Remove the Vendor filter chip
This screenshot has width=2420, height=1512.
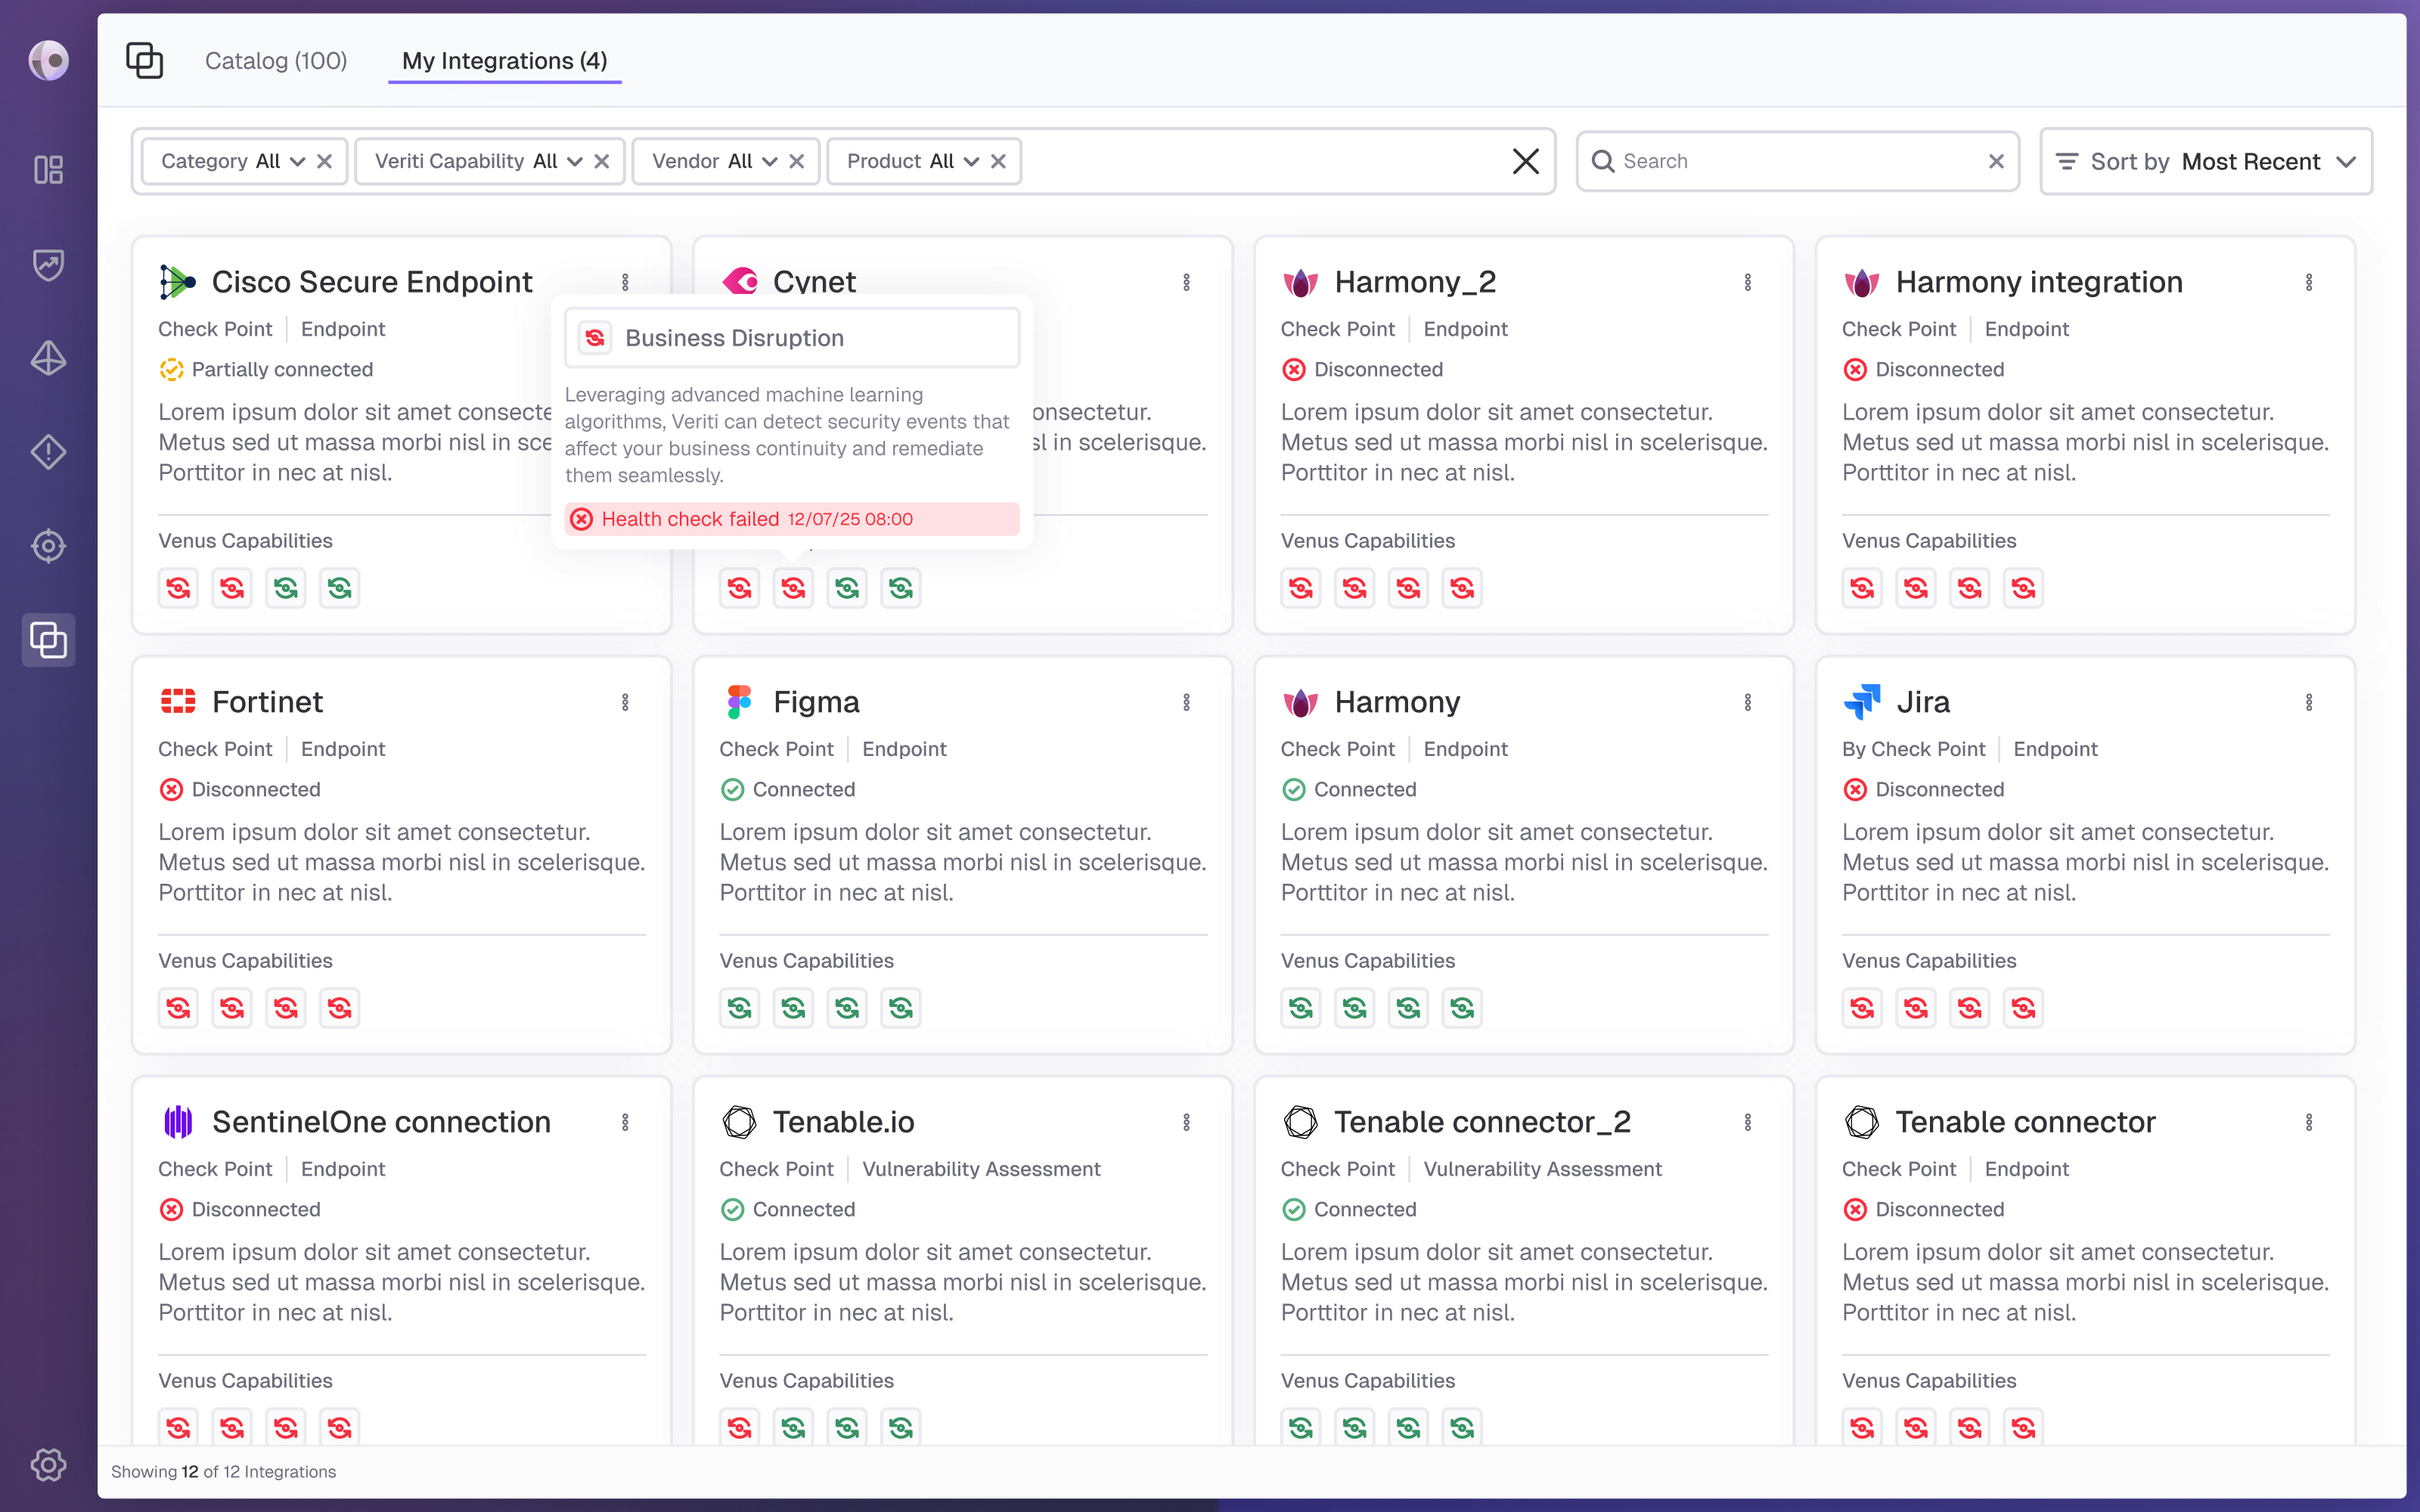(796, 161)
